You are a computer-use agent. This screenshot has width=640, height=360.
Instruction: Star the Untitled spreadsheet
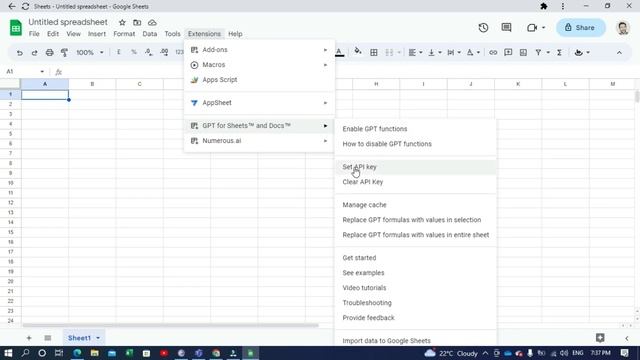tap(122, 22)
